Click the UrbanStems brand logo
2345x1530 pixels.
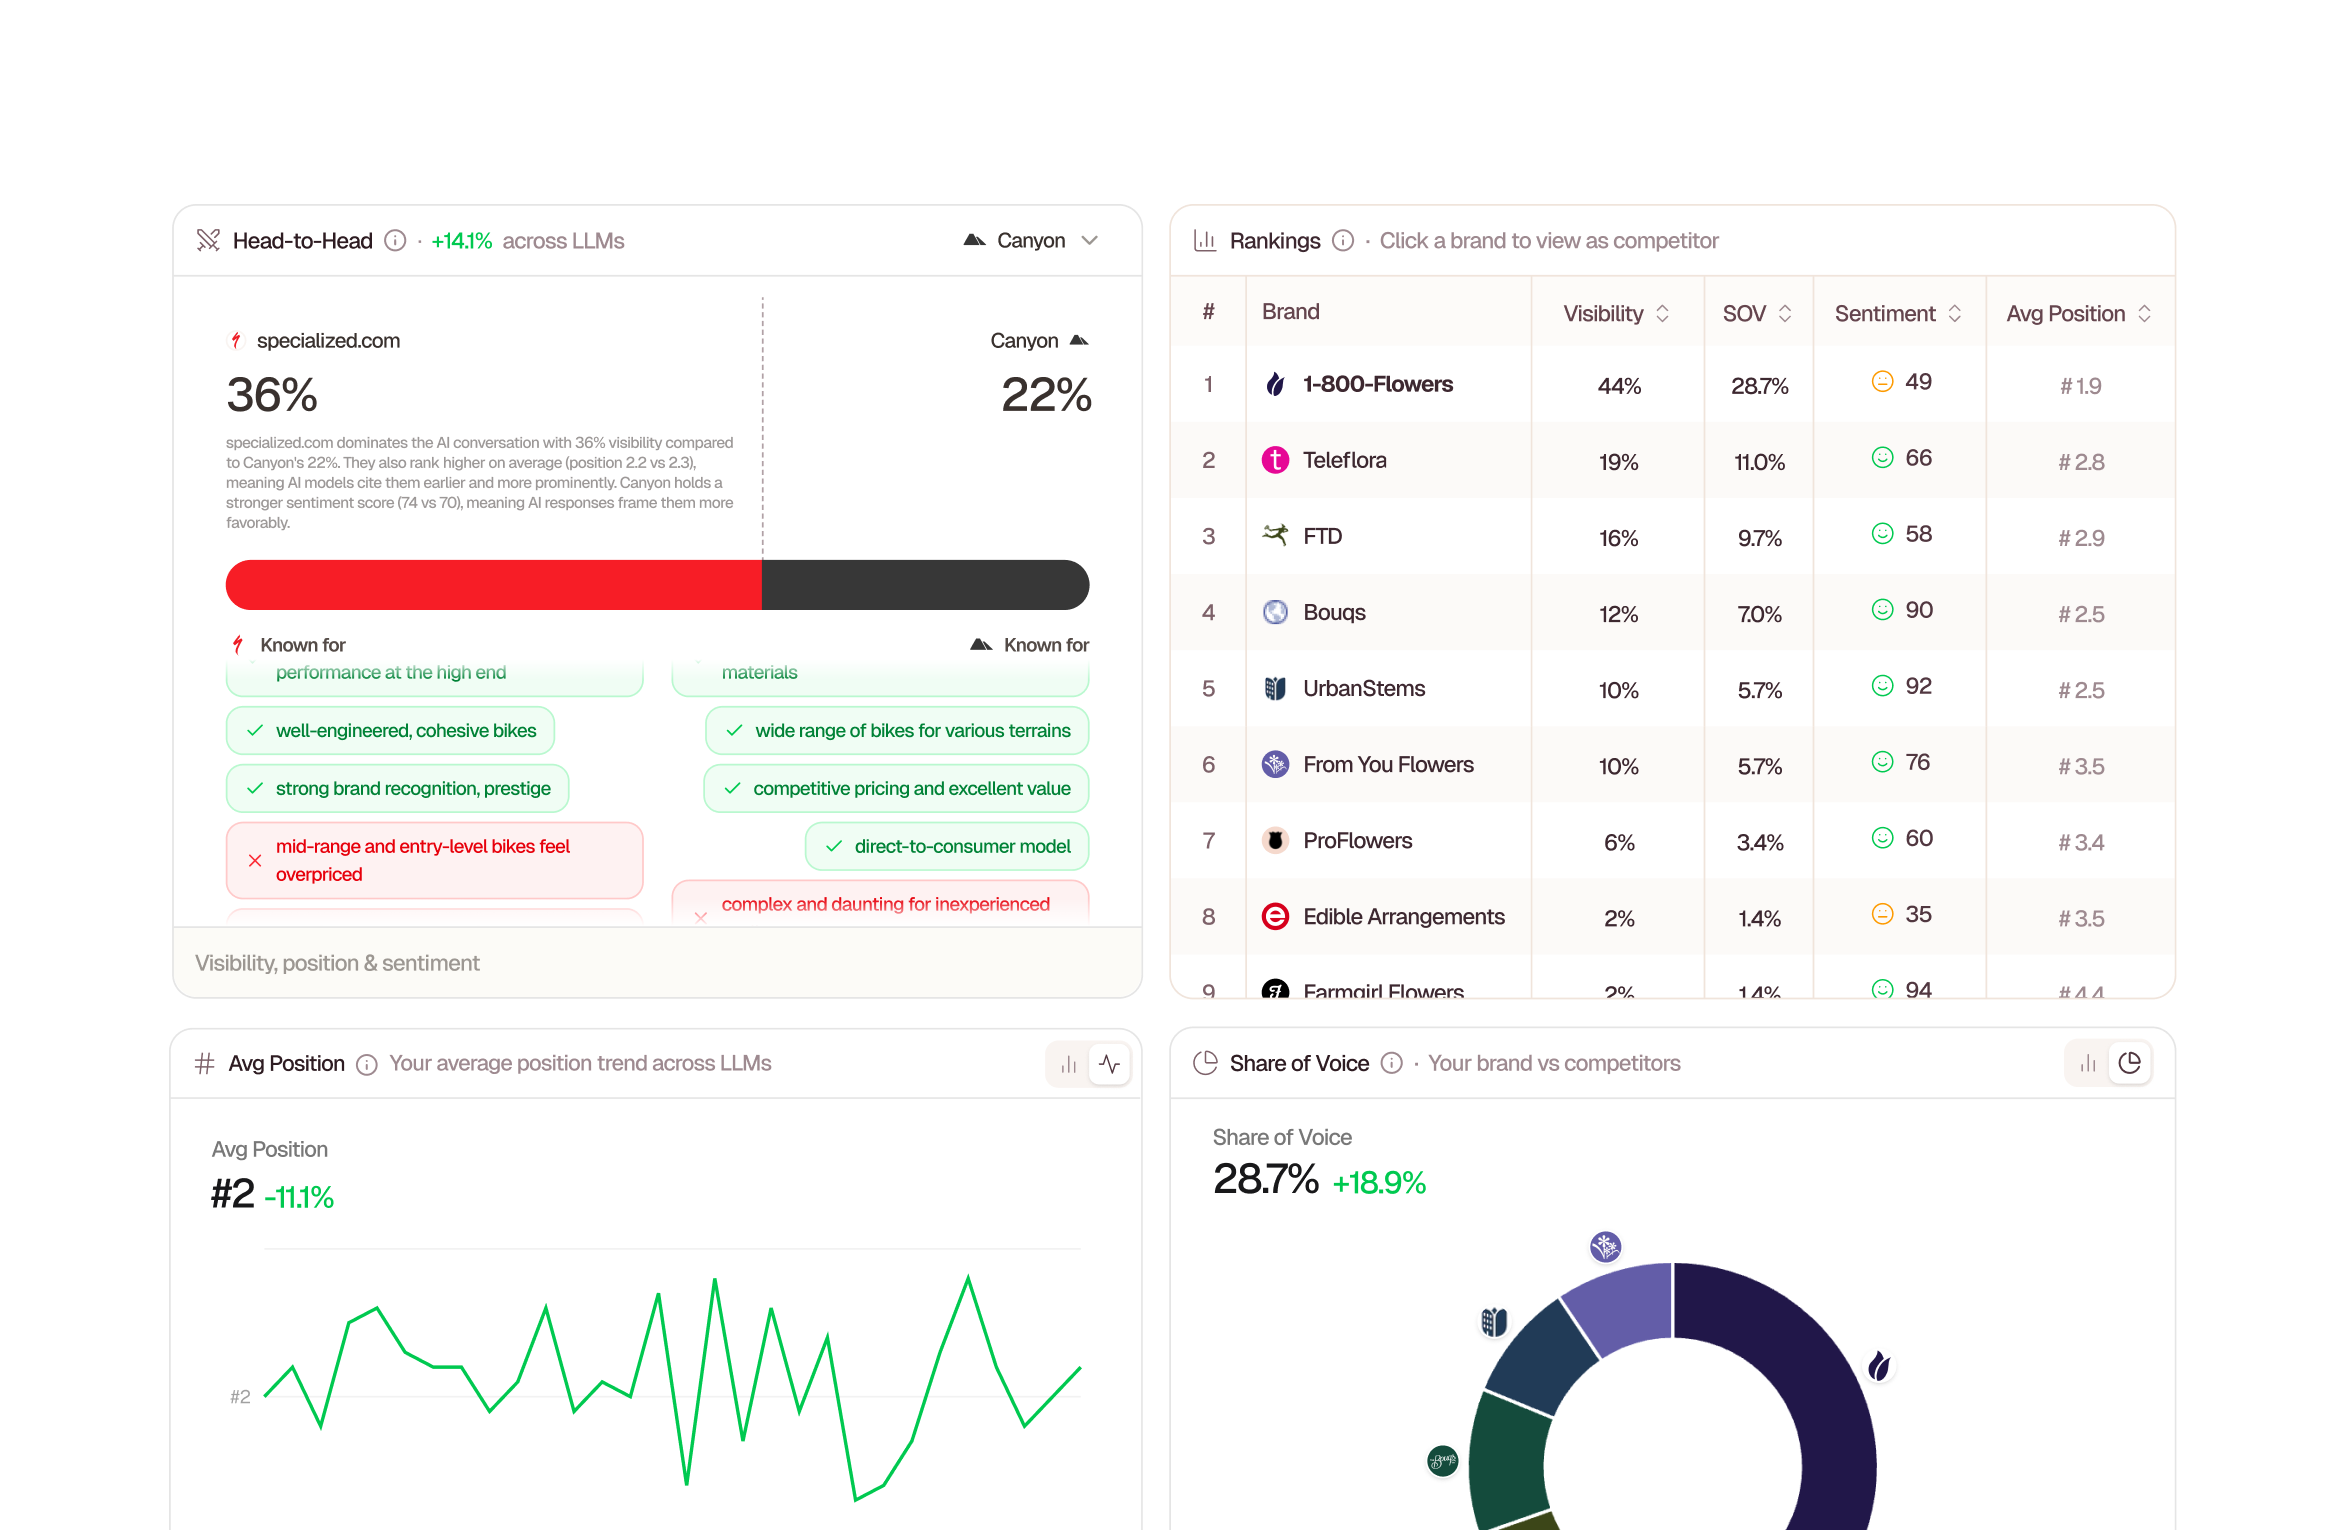pos(1275,688)
